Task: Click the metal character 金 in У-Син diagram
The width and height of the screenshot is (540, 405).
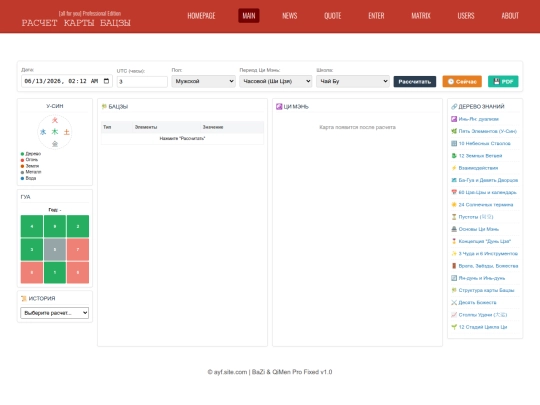Action: click(55, 144)
